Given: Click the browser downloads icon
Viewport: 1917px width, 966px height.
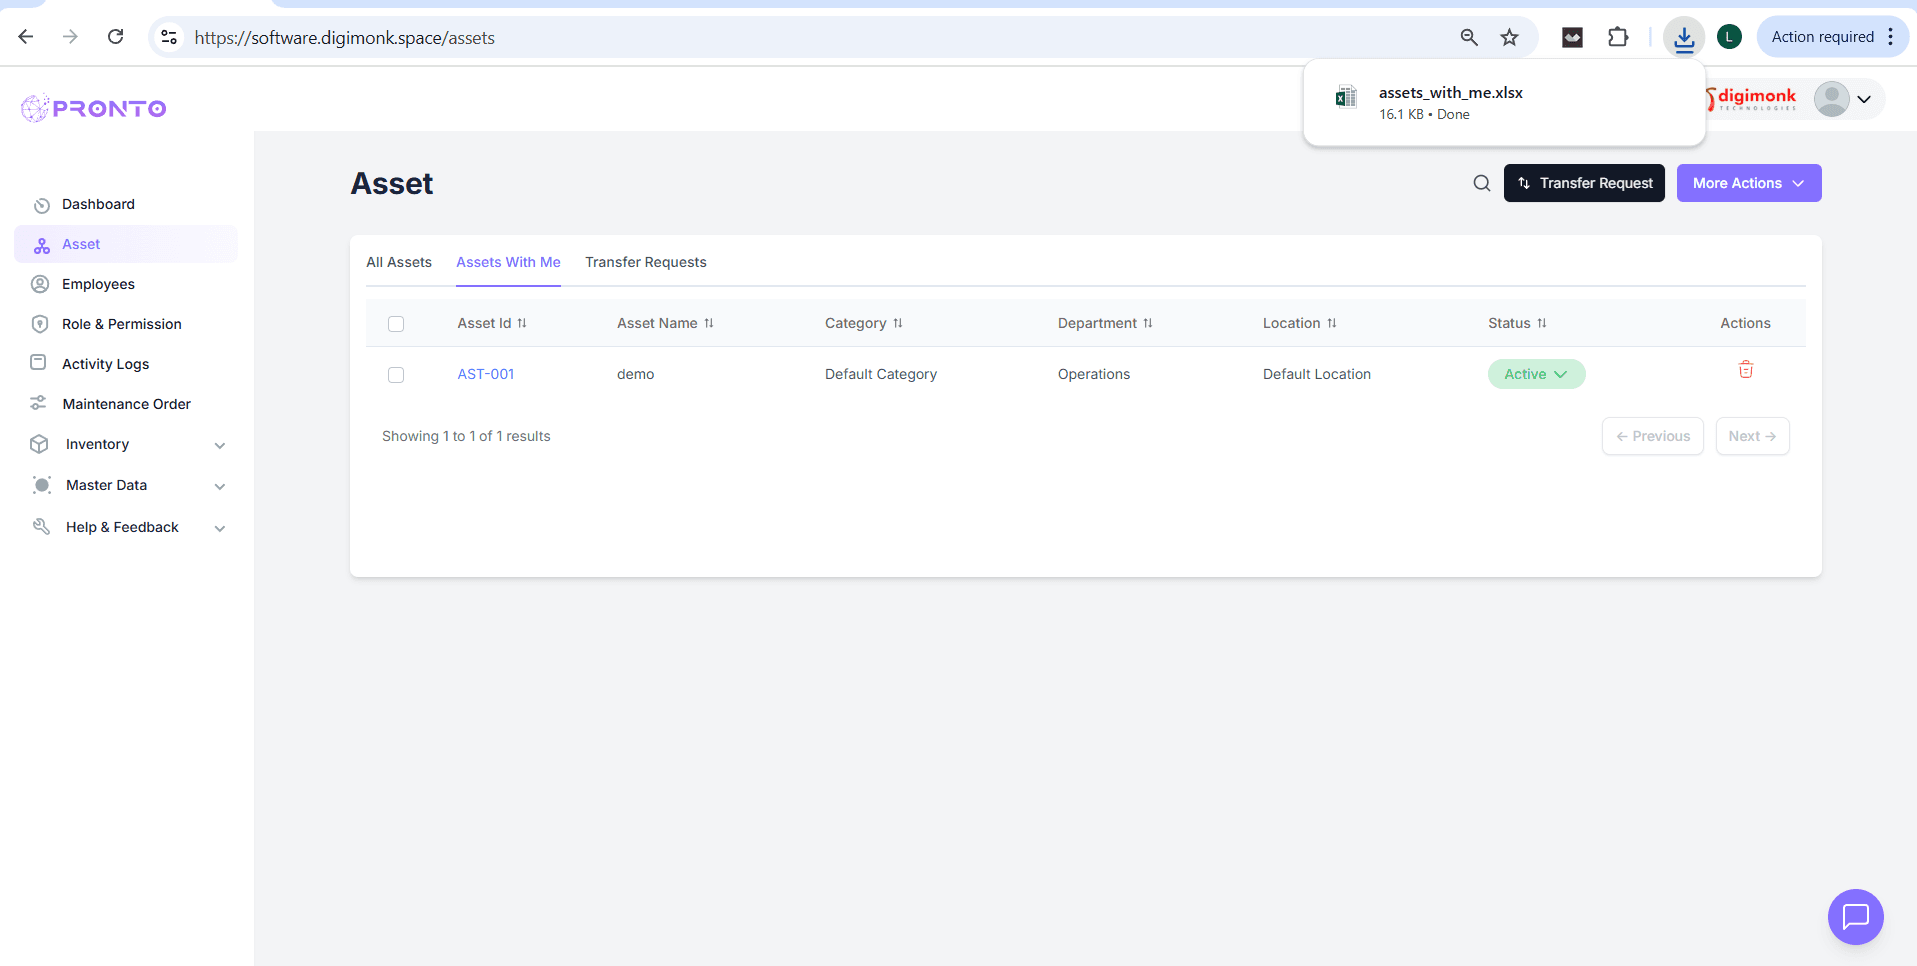Looking at the screenshot, I should [x=1684, y=38].
